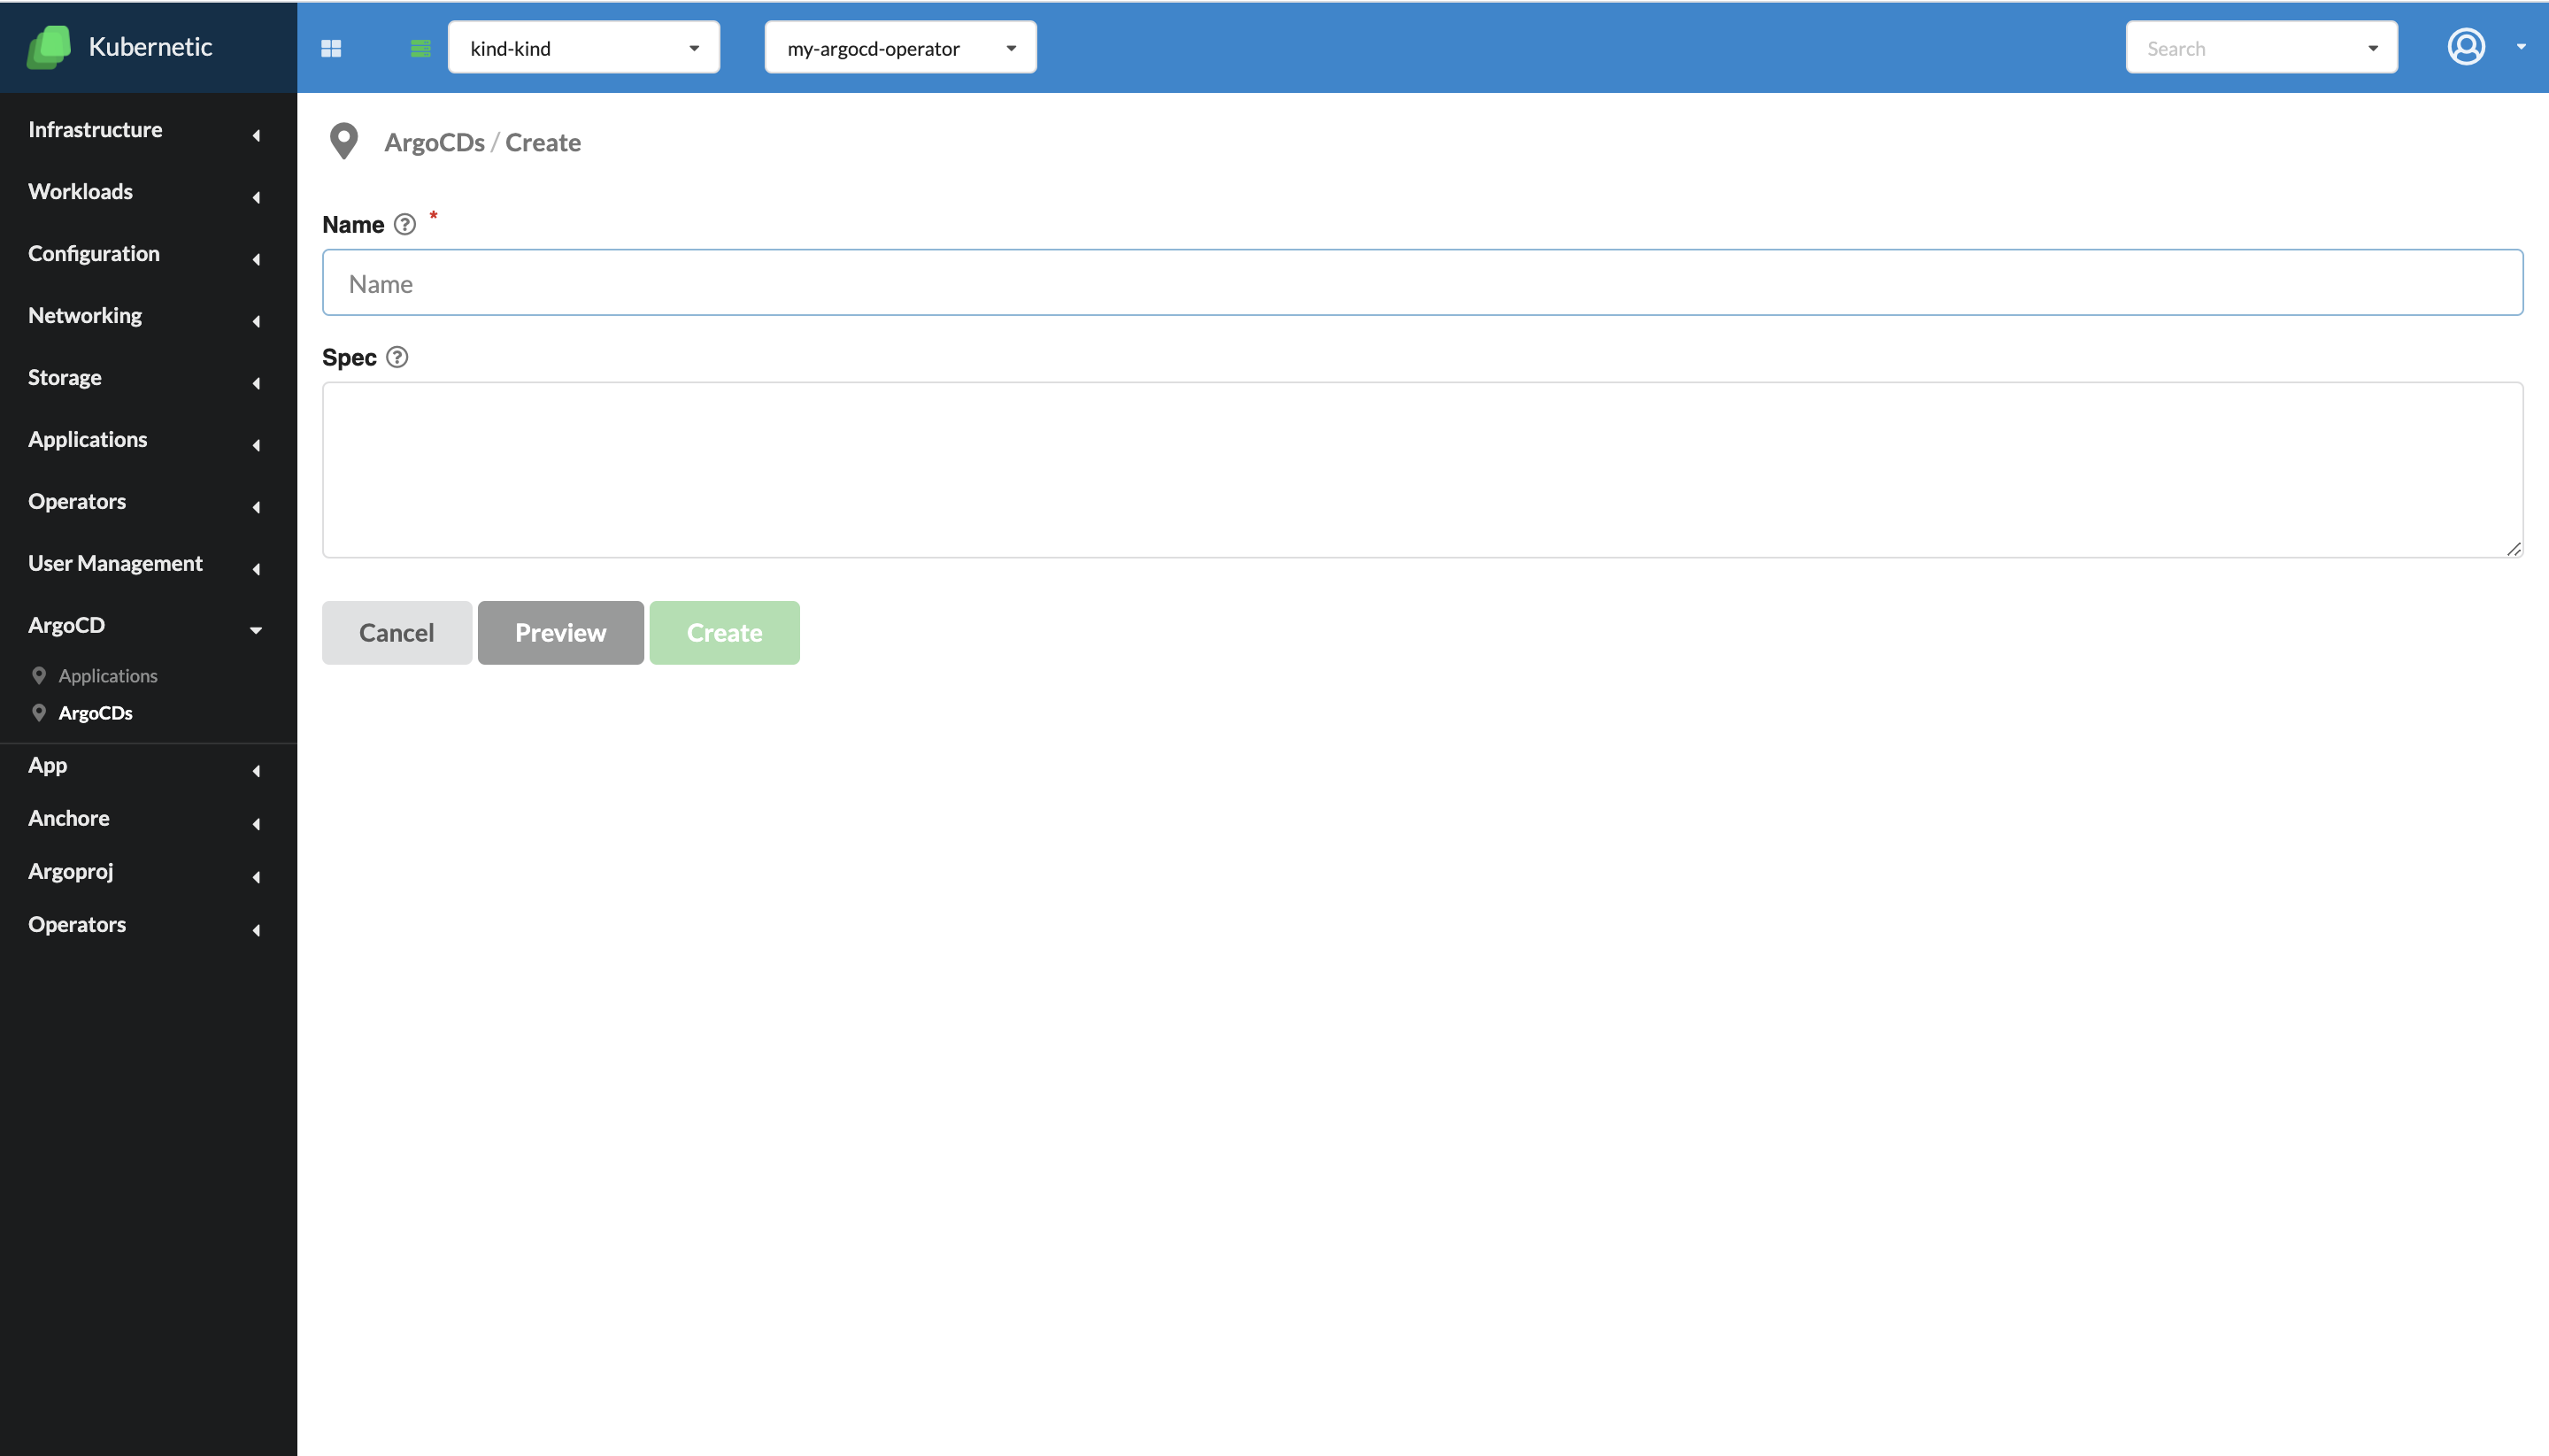The height and width of the screenshot is (1456, 2549).
Task: Click the Cancel button
Action: [x=396, y=633]
